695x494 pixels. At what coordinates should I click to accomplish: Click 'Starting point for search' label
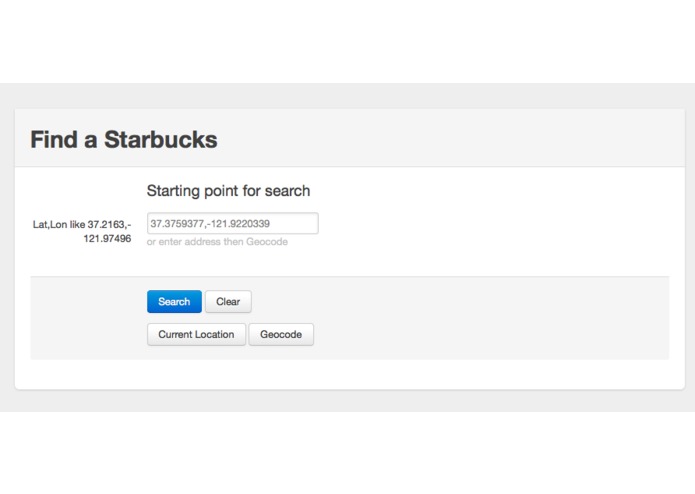point(228,191)
